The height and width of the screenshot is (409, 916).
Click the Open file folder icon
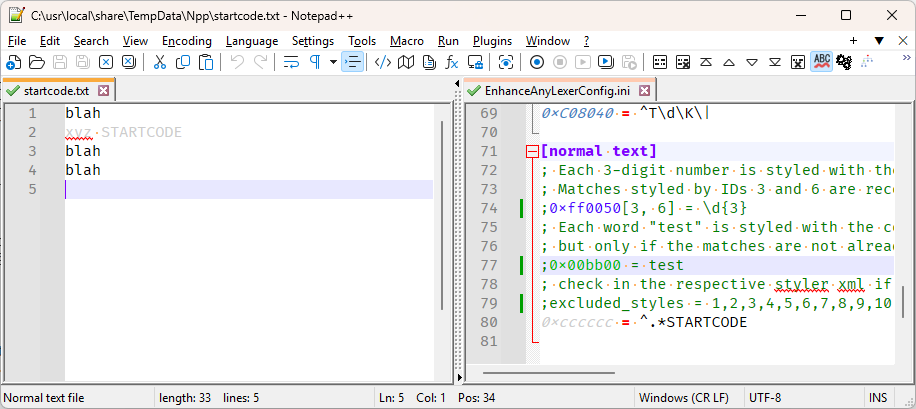pyautogui.click(x=36, y=62)
